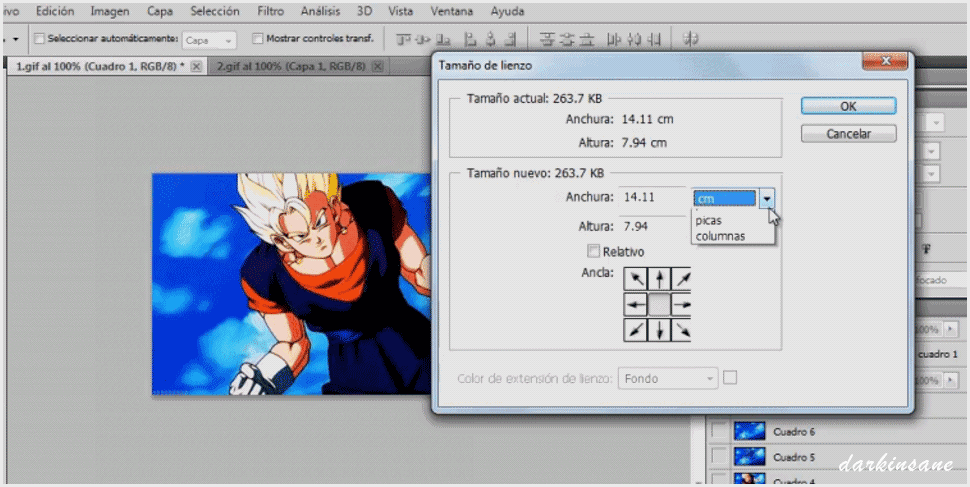
Task: Enable Seleccionar automáticamente checkbox
Action: tap(40, 39)
